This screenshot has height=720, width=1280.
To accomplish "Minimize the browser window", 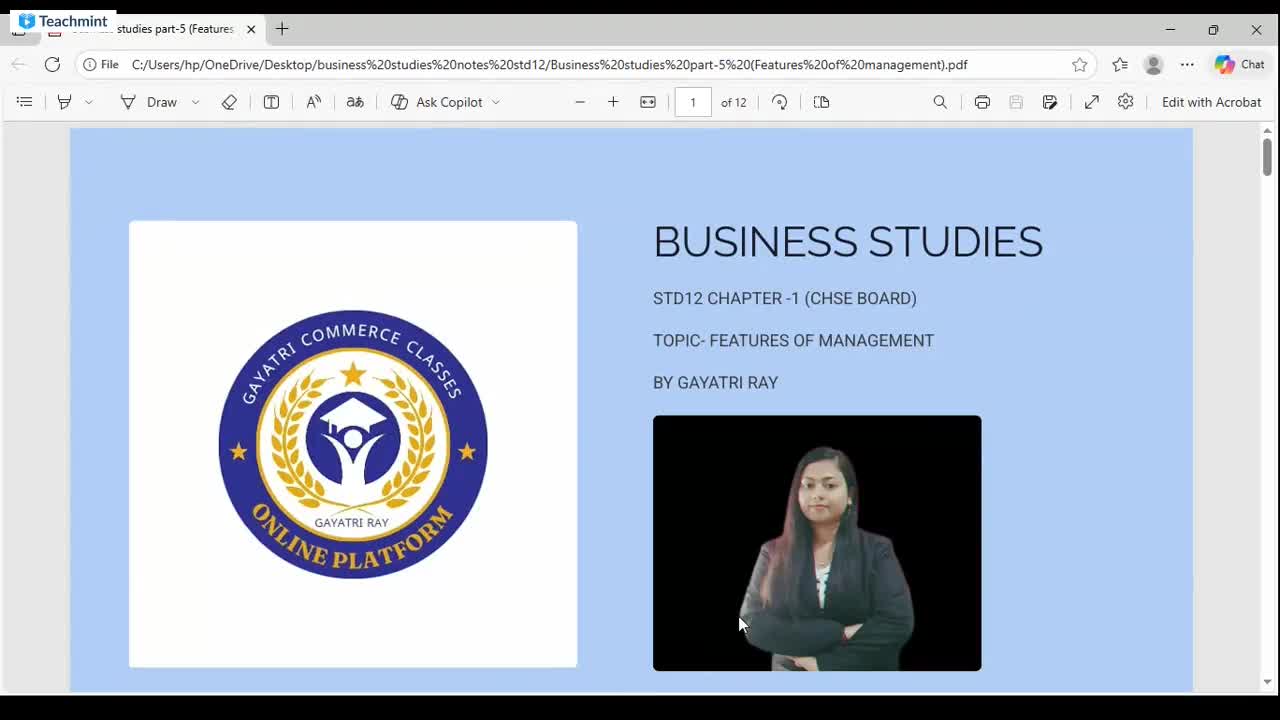I will pyautogui.click(x=1170, y=29).
